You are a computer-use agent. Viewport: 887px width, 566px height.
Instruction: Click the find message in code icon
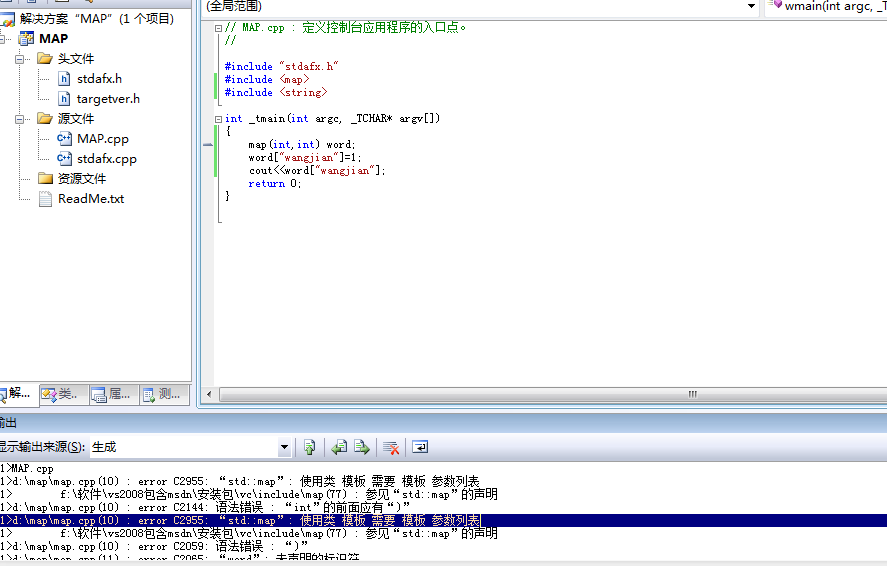[x=310, y=447]
